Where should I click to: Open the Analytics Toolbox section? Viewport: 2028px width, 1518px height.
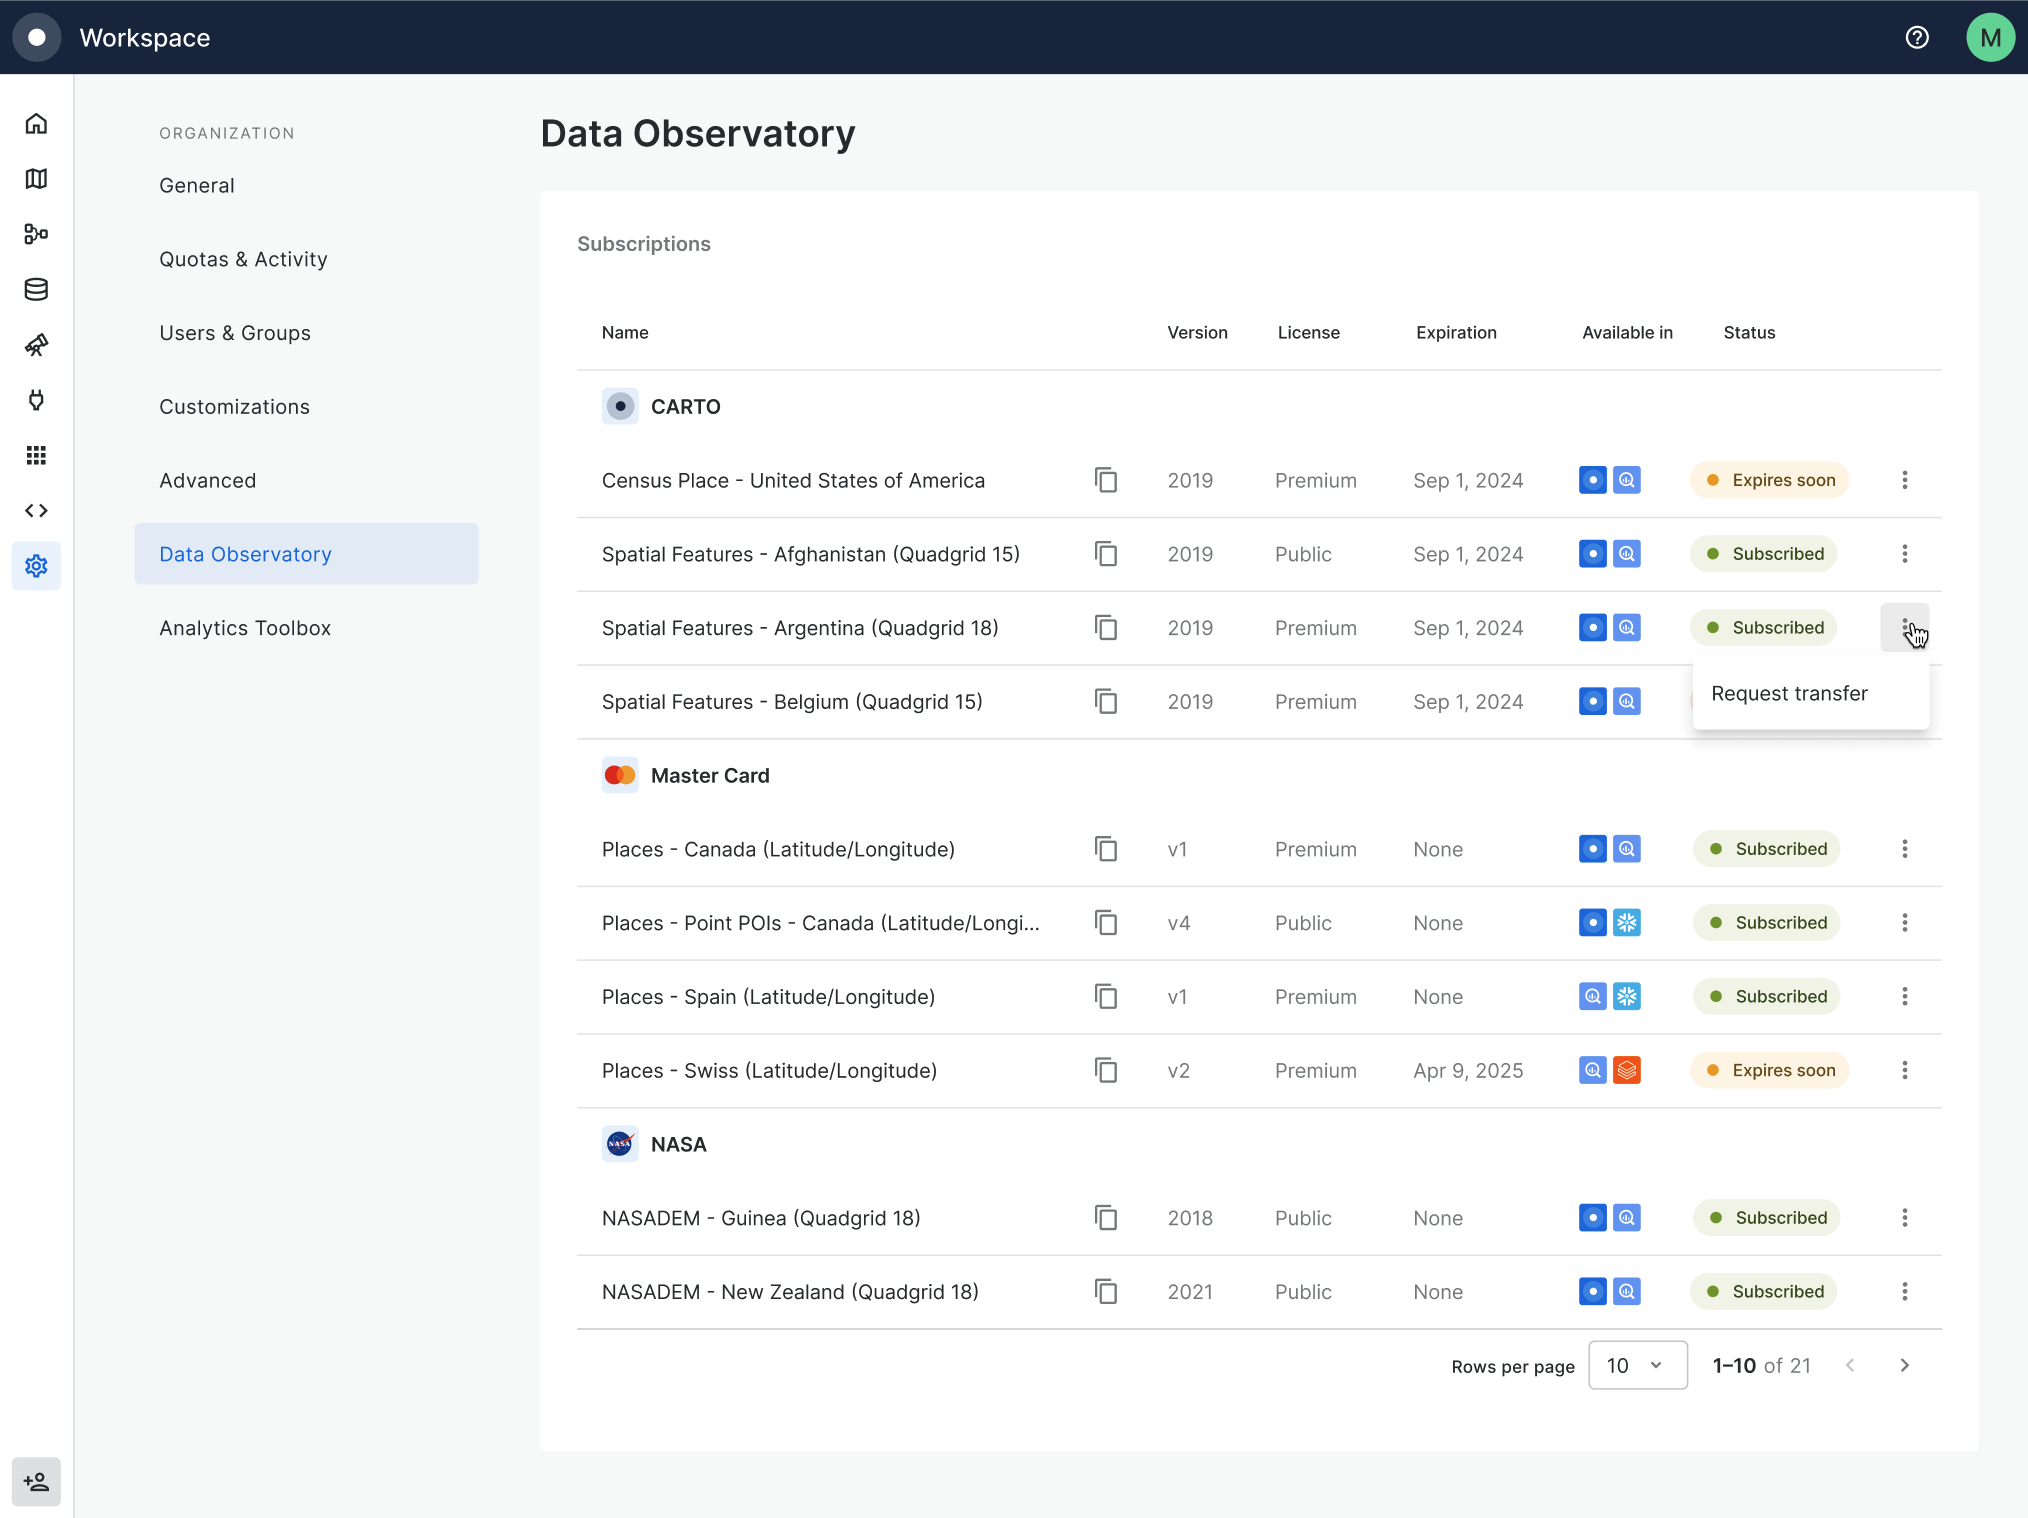pyautogui.click(x=245, y=628)
